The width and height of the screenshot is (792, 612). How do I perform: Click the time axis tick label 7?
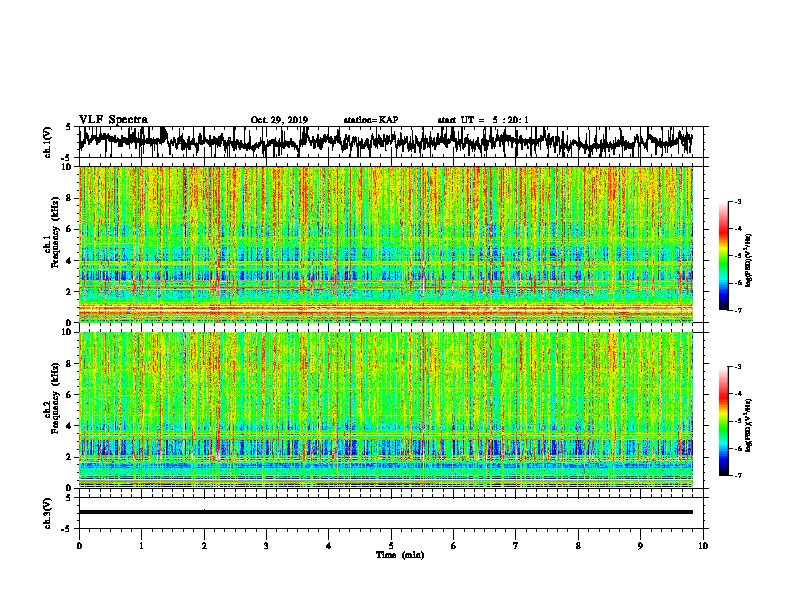516,545
